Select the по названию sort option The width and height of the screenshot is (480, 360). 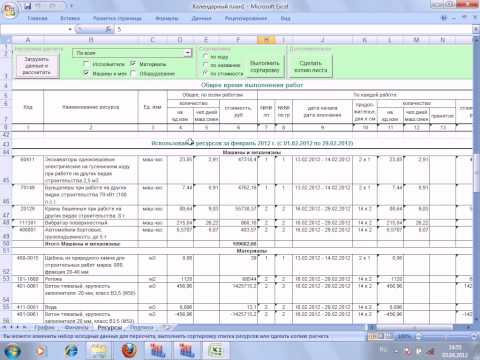(205, 65)
